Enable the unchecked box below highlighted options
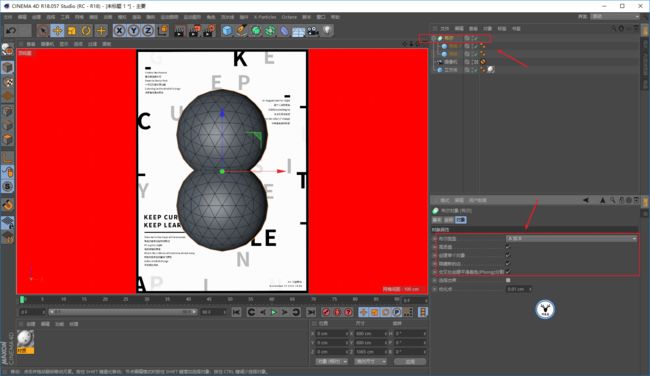Image resolution: width=650 pixels, height=376 pixels. pos(508,280)
